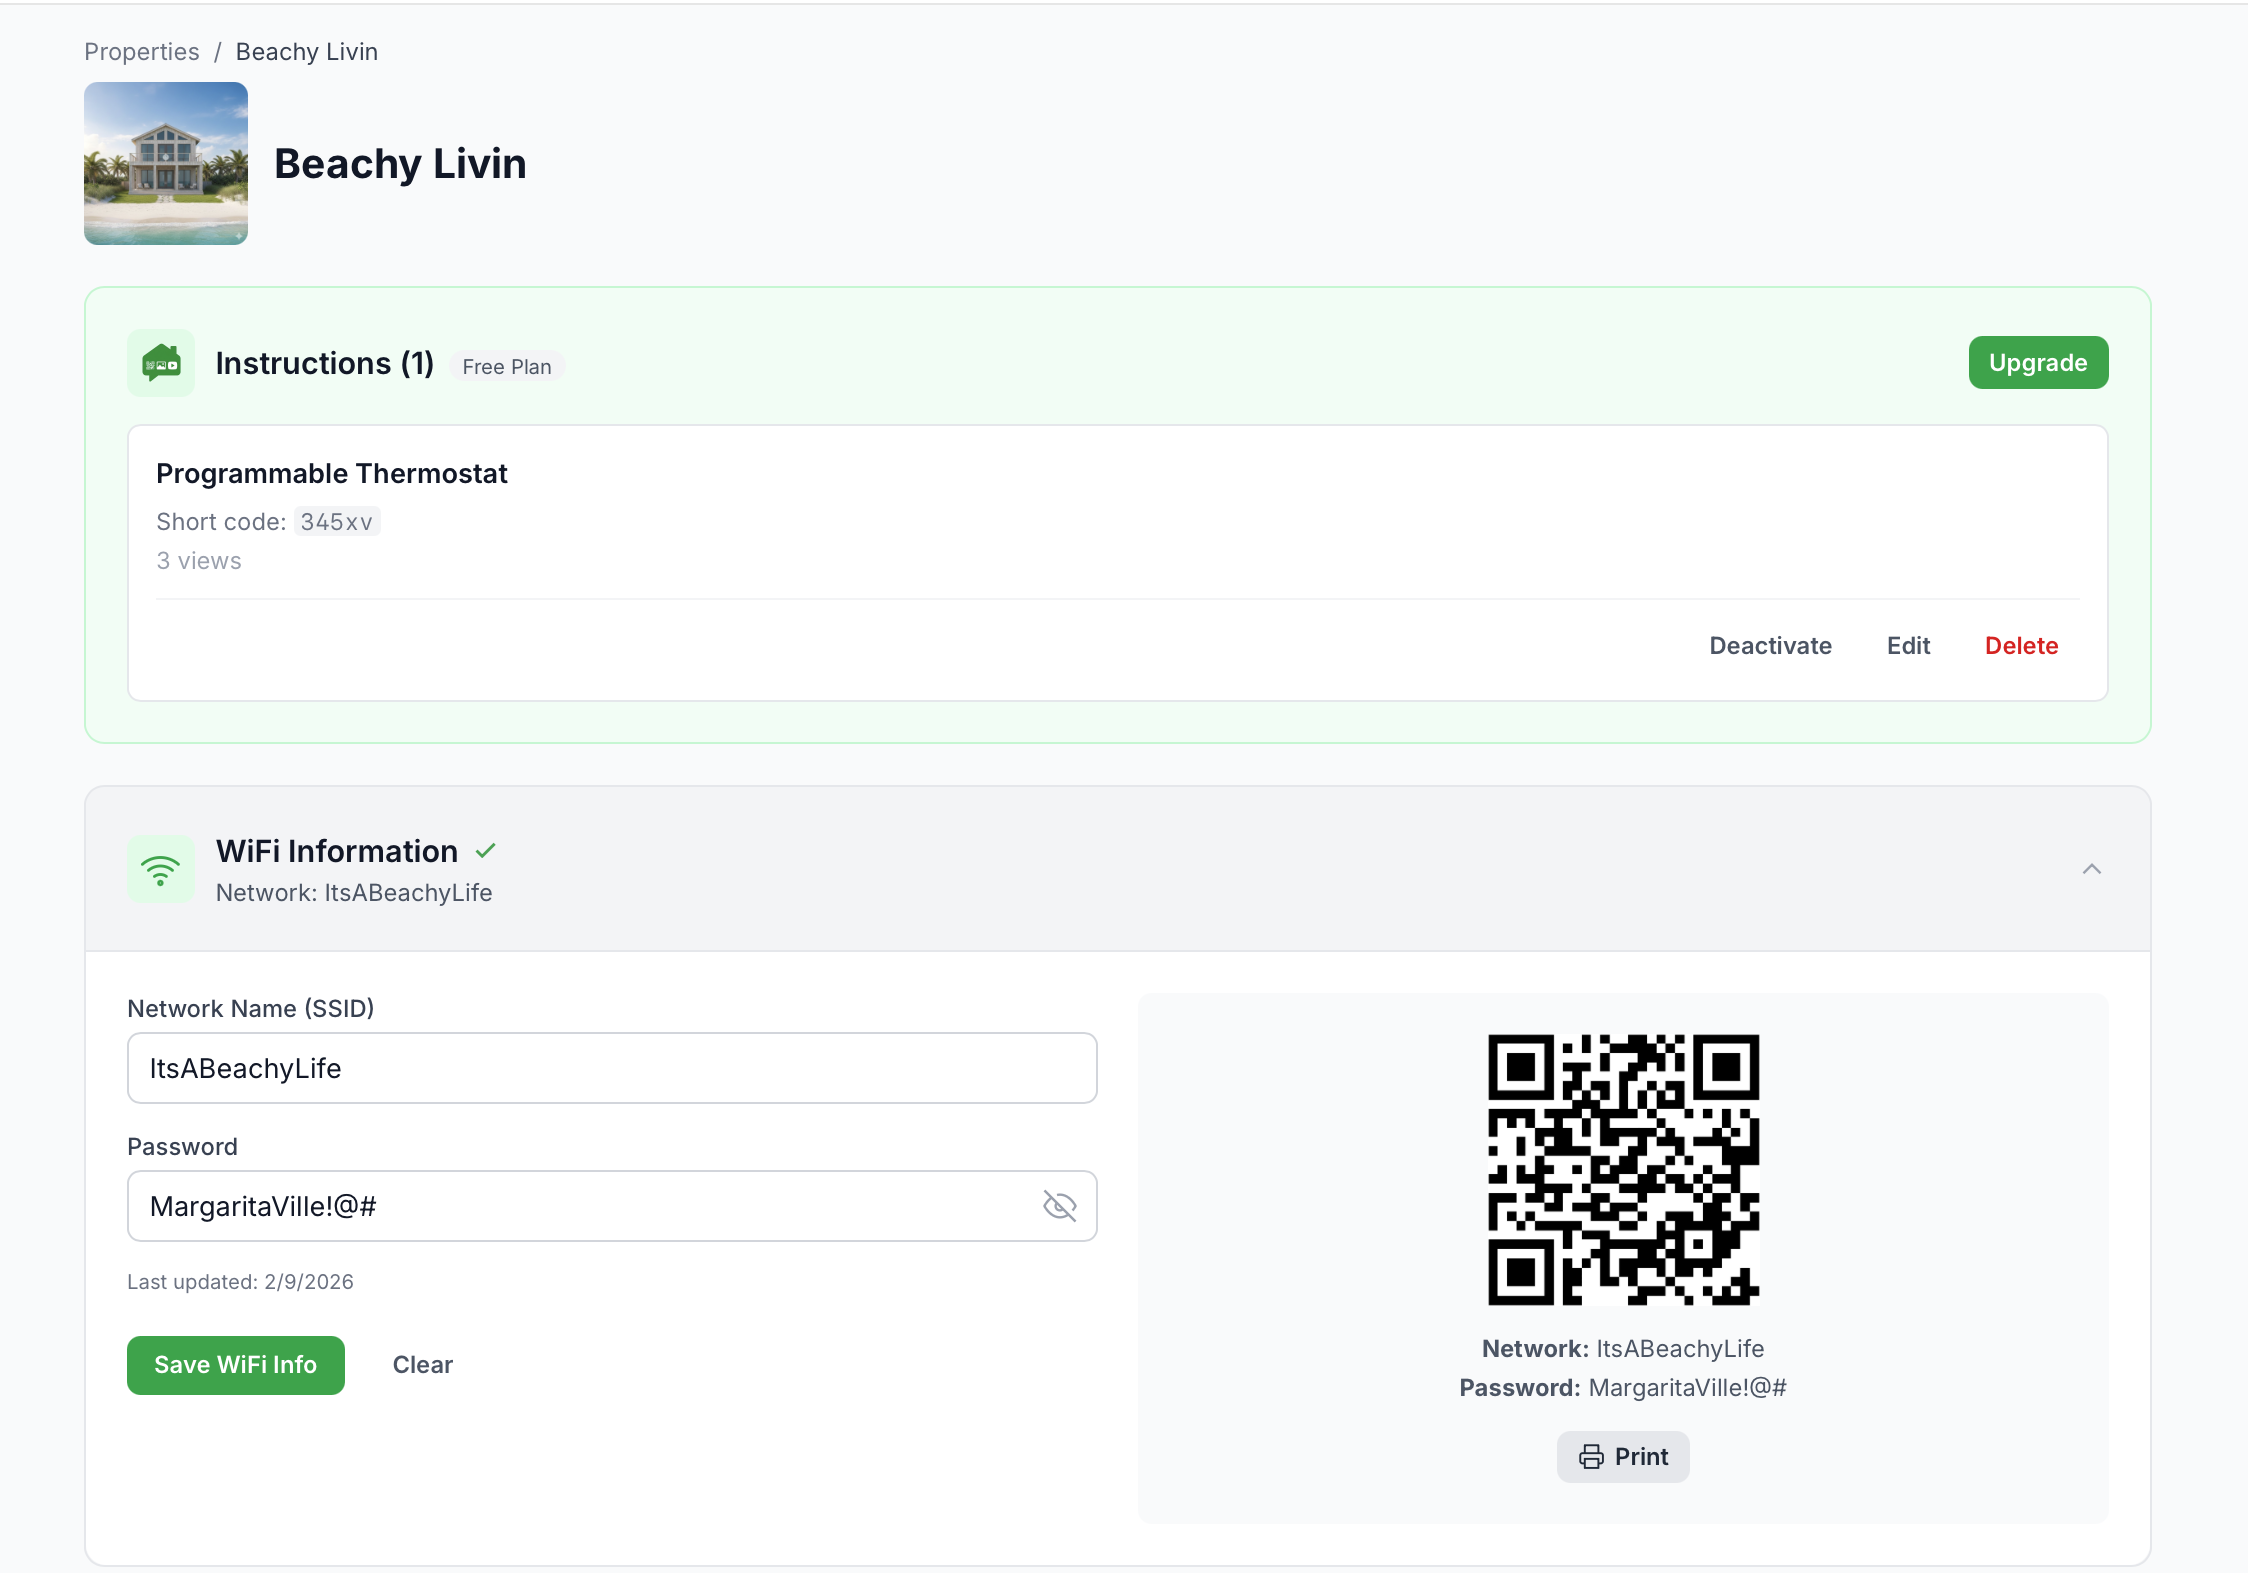Viewport: 2248px width, 1573px height.
Task: Click the green checkmark beside WiFi Information
Action: tap(486, 851)
